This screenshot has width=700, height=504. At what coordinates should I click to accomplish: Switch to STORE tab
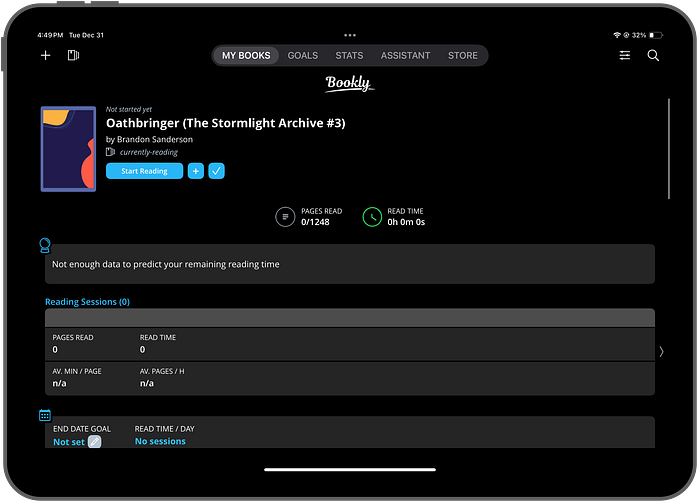click(462, 55)
